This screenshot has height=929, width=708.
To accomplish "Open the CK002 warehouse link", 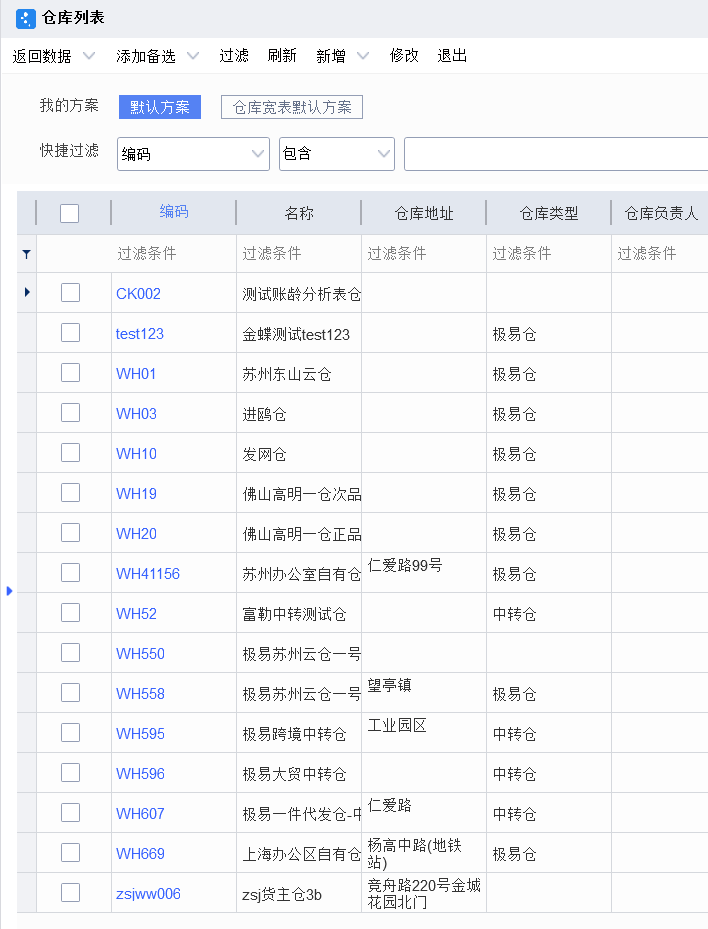I will [138, 294].
